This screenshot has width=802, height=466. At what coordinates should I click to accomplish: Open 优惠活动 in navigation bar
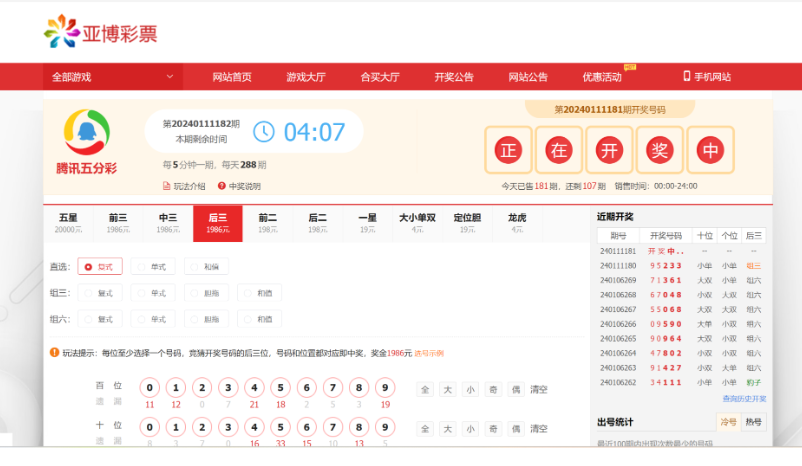602,77
